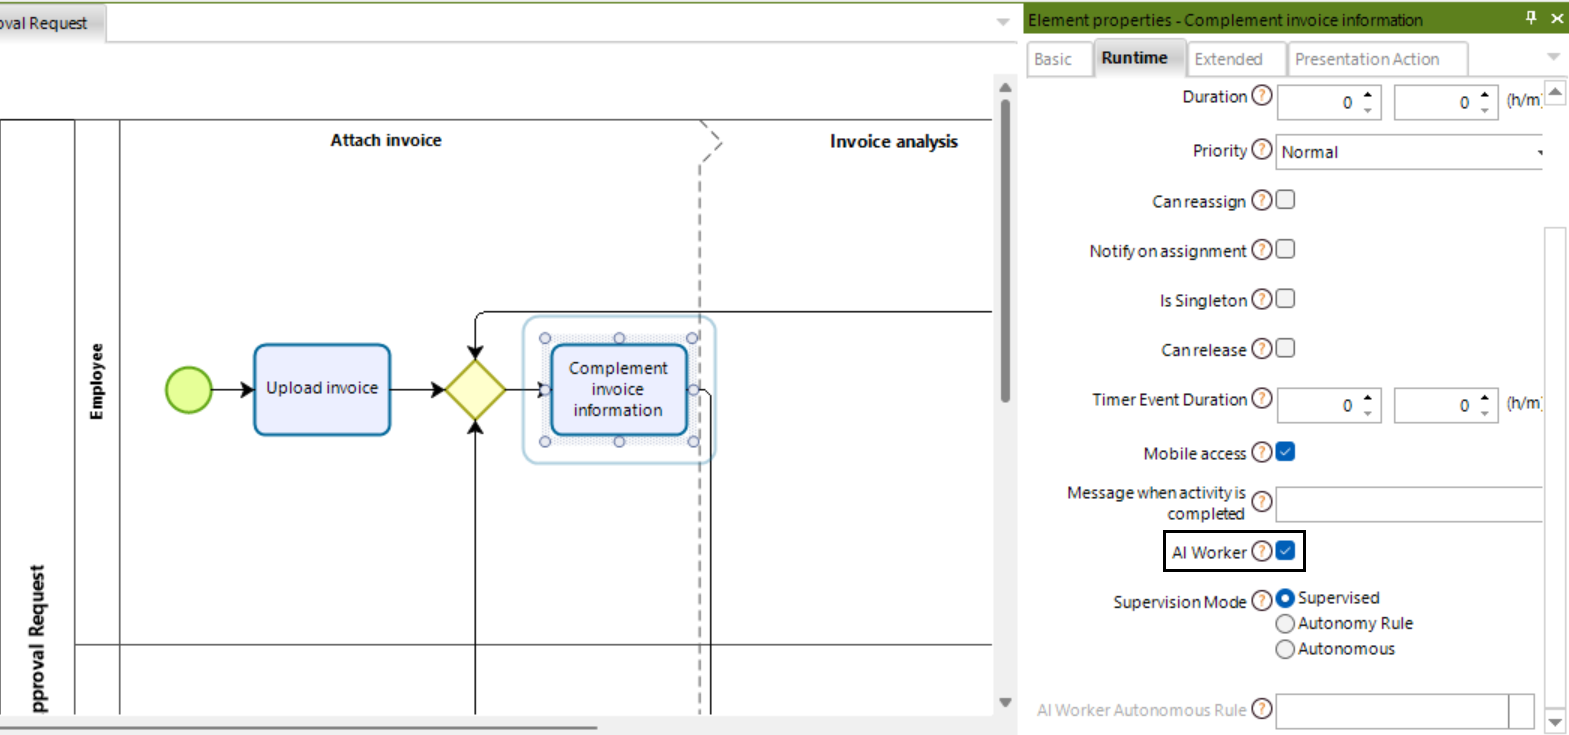Click the properties panel scroll down arrow
The image size is (1569, 735).
pos(1555,720)
